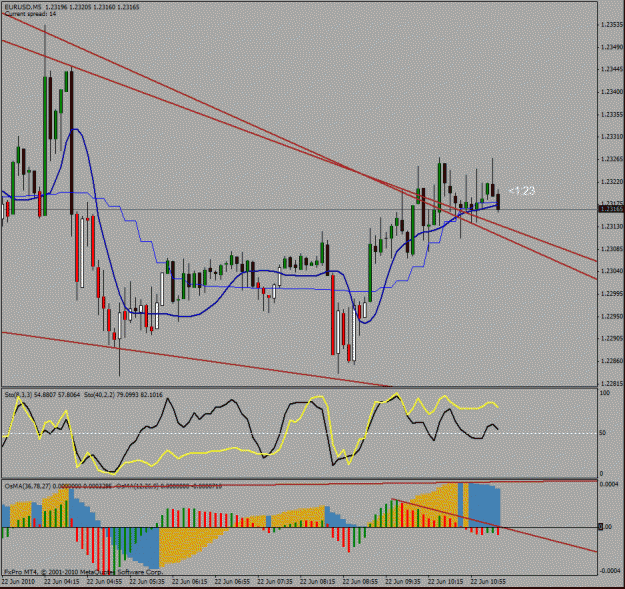
Task: Click the 'Current spread: 14' label
Action: [30, 14]
